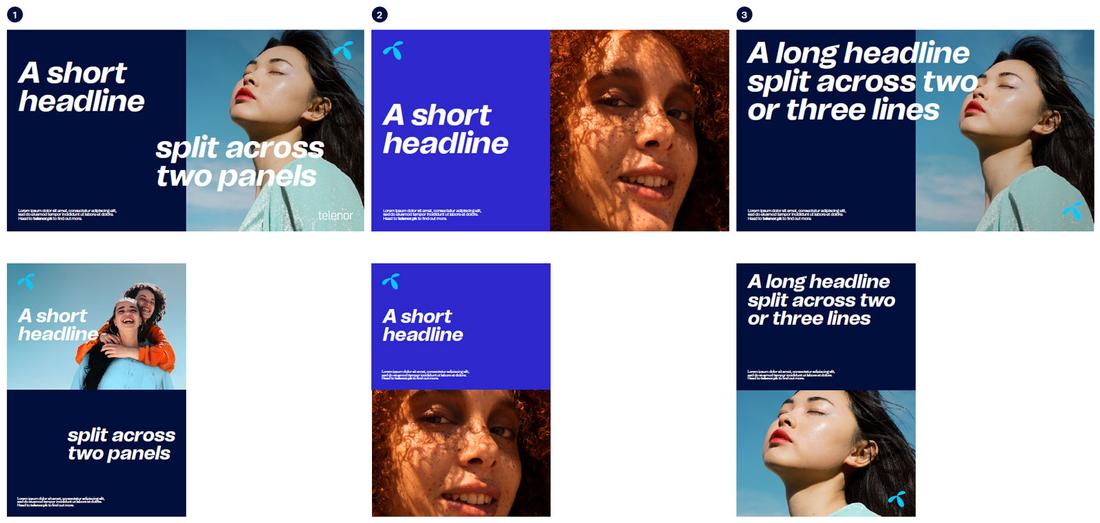Click the number 1 circle badge
The width and height of the screenshot is (1100, 523).
[15, 15]
